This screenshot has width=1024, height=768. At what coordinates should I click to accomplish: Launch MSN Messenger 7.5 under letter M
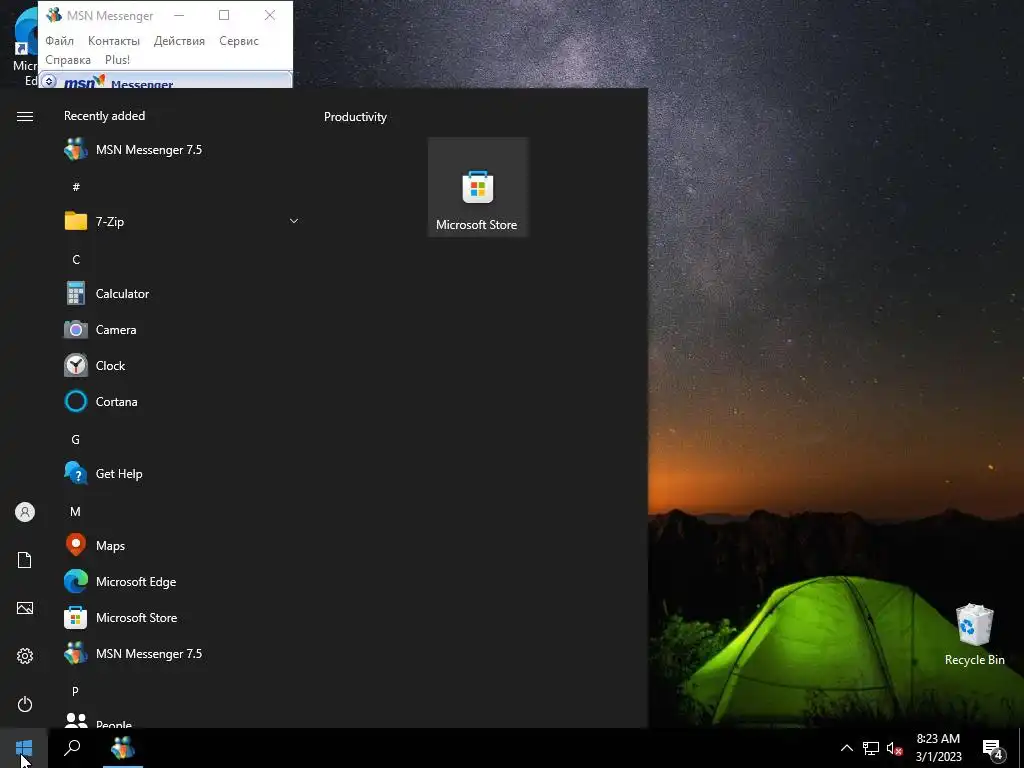(183, 653)
